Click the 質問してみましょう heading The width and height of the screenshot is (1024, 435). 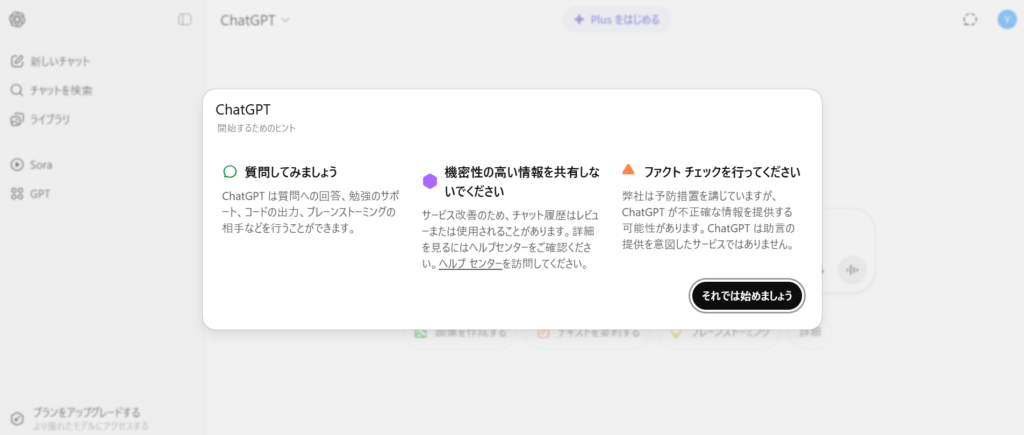[291, 172]
